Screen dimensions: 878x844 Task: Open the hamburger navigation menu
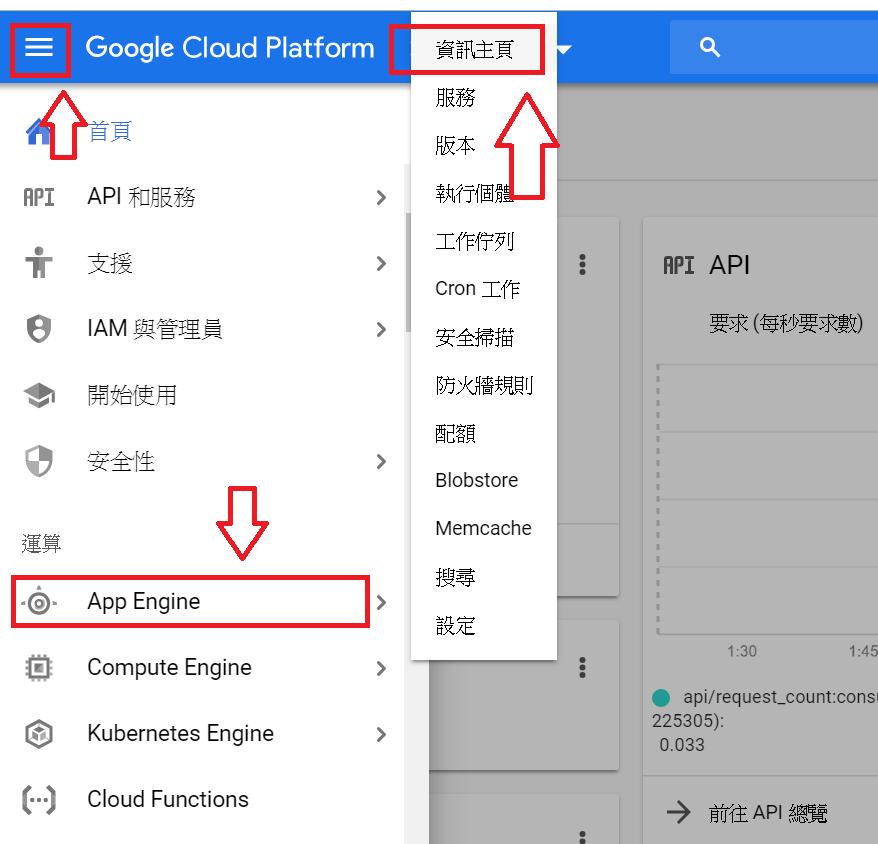39,48
